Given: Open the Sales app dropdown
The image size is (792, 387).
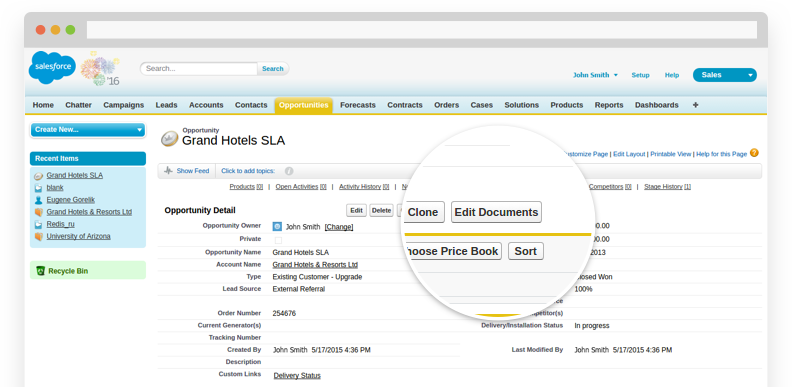Looking at the screenshot, I should coord(725,75).
